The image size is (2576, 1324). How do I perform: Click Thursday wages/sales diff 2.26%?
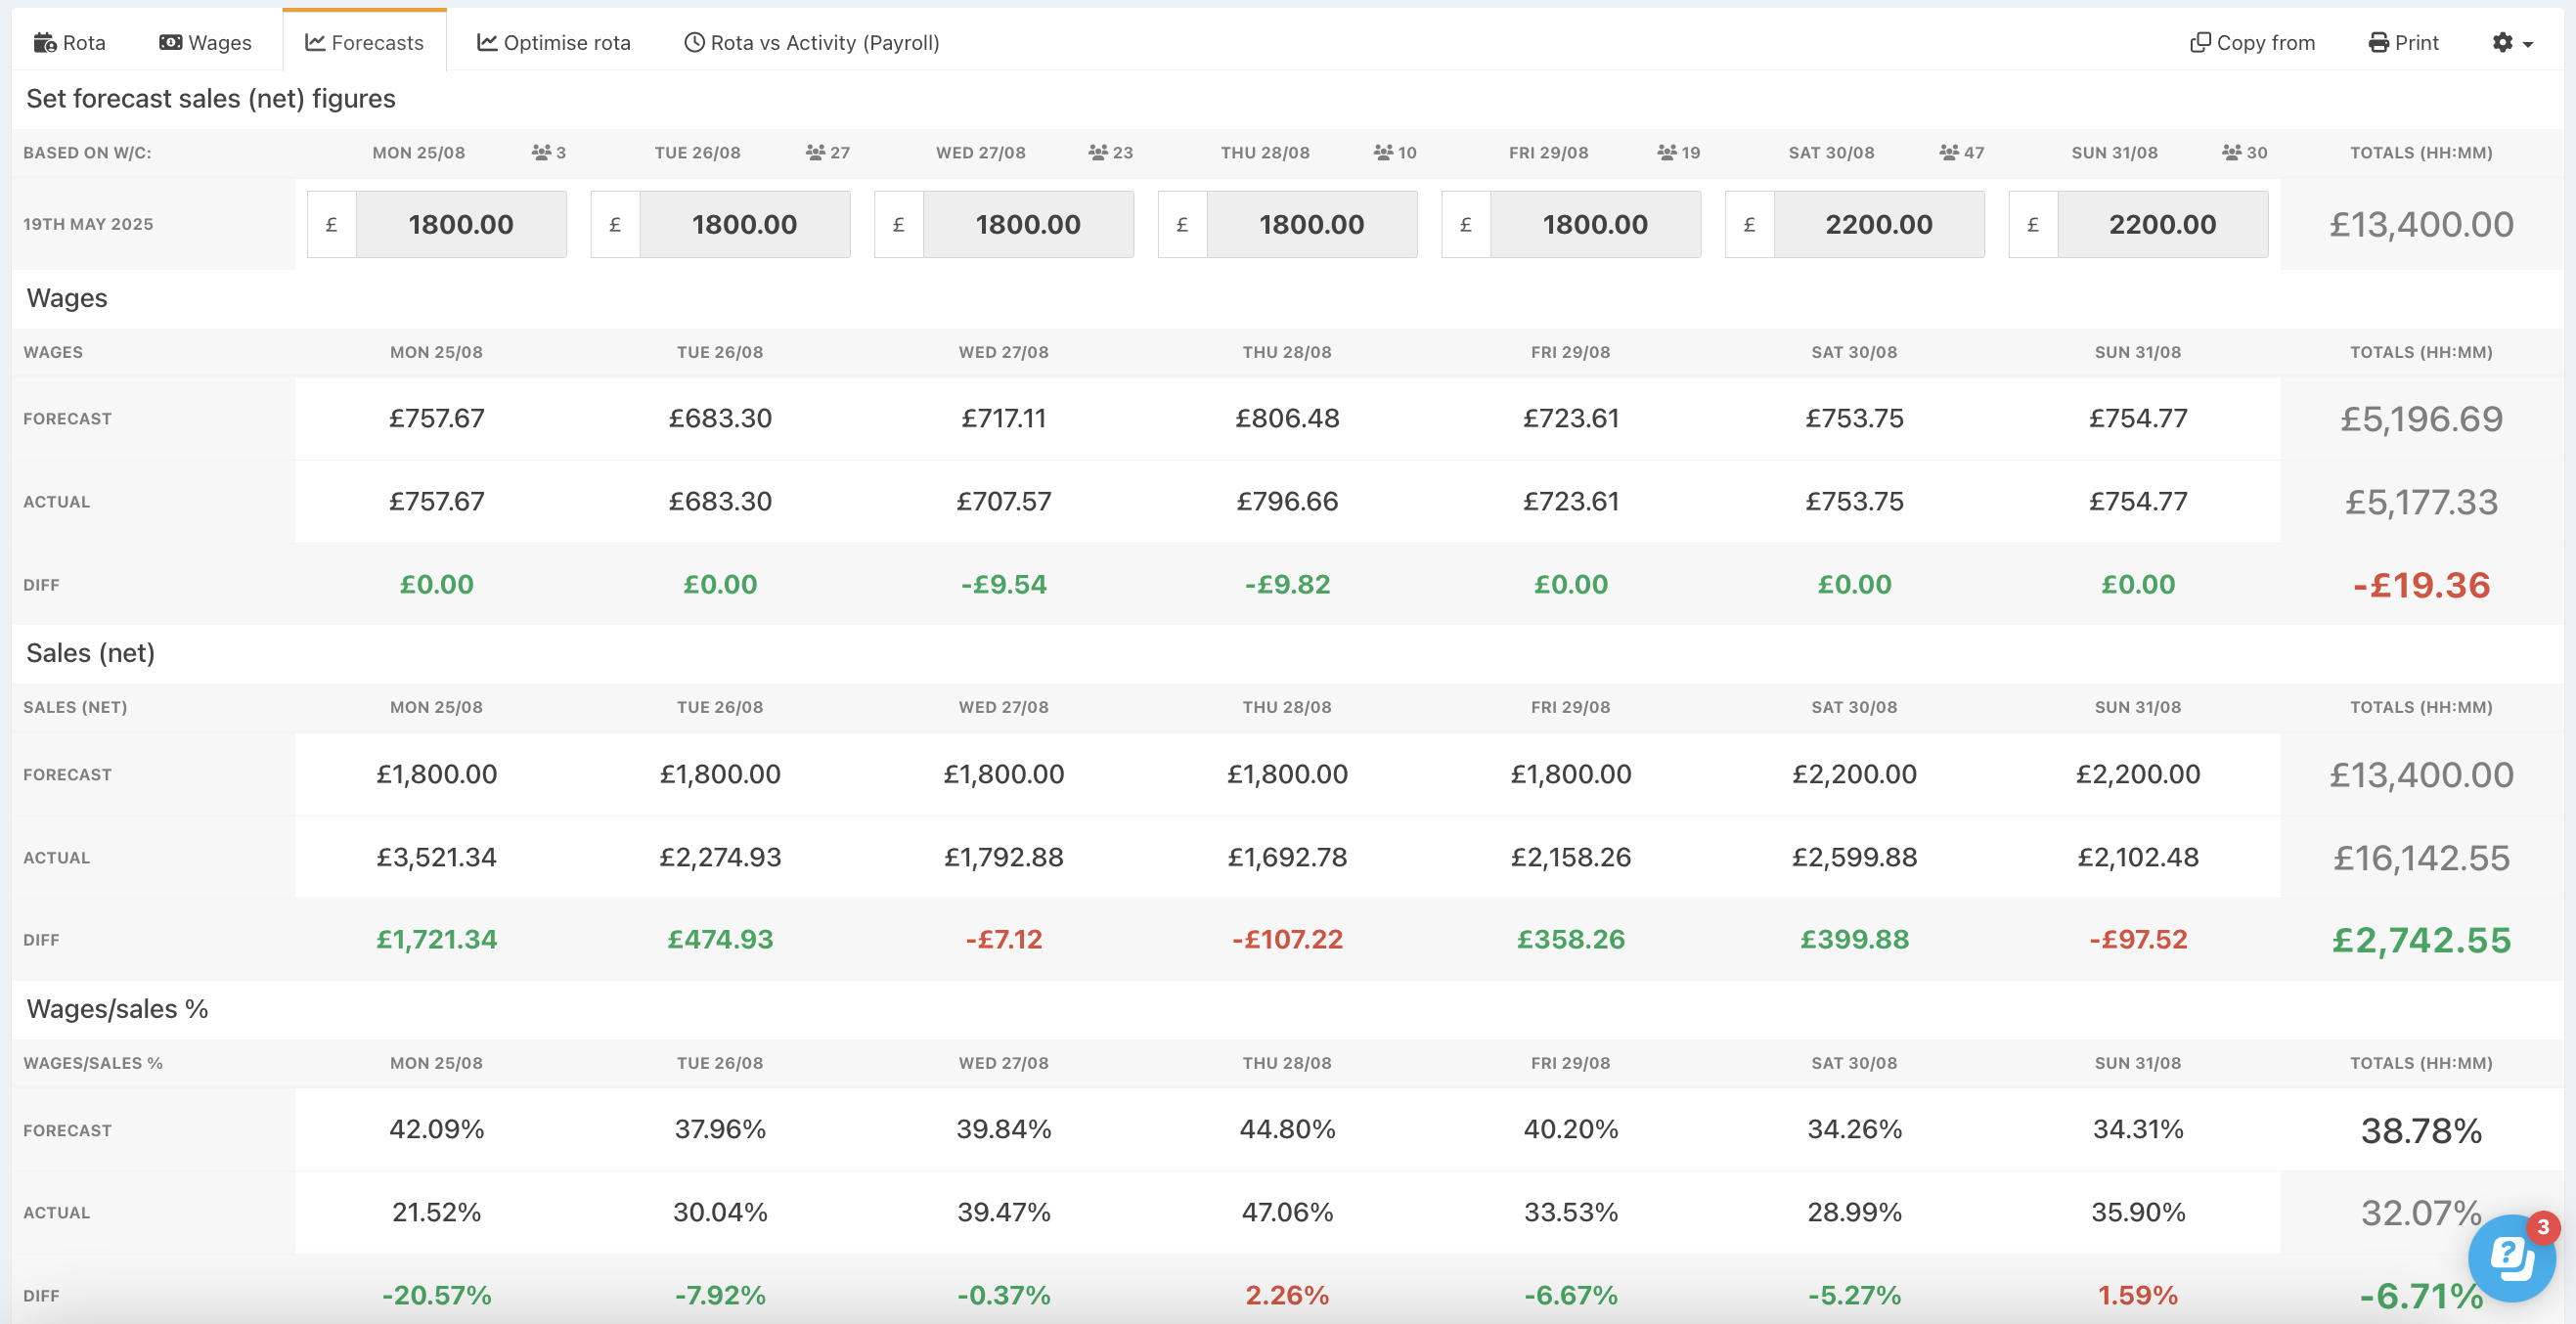[1287, 1295]
